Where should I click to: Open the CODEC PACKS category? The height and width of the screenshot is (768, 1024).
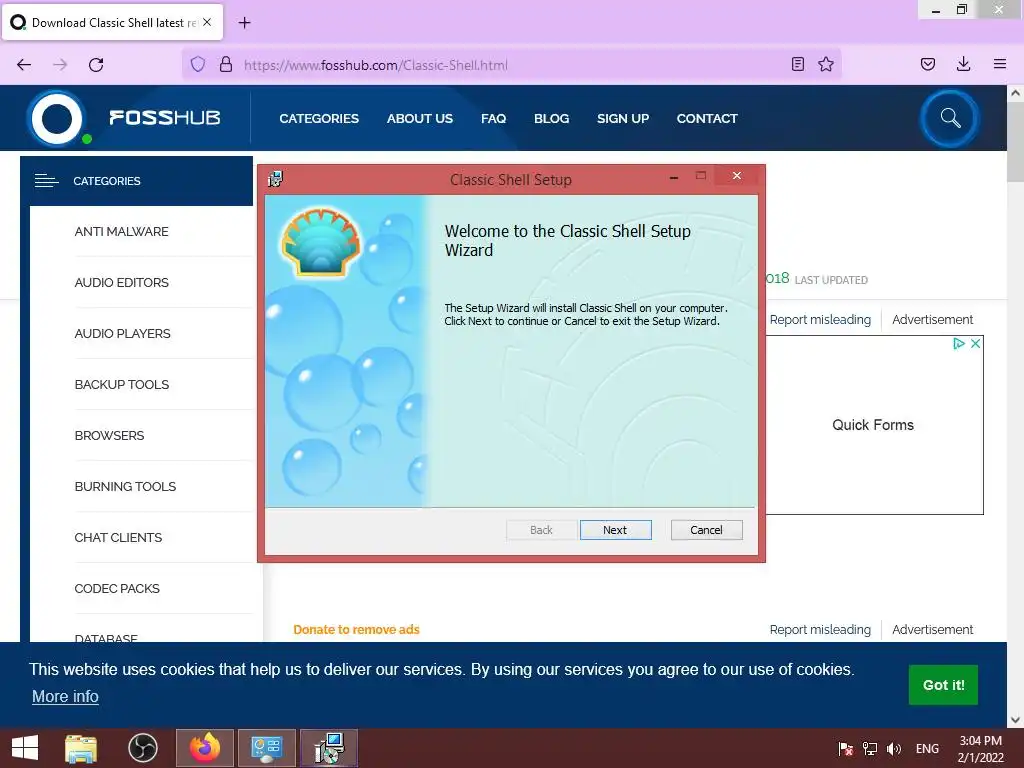click(117, 588)
